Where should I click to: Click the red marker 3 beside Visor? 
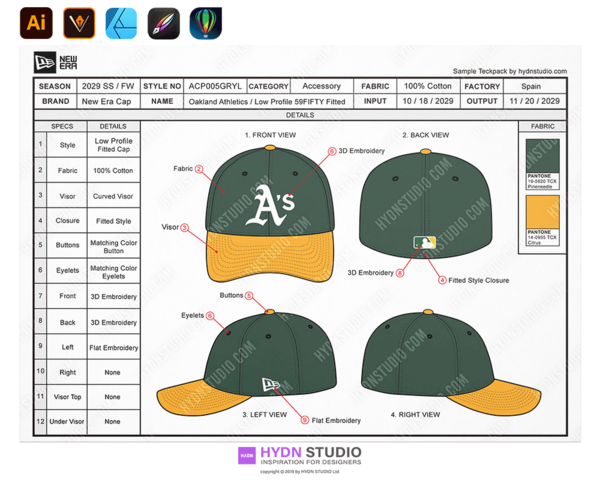click(x=184, y=228)
